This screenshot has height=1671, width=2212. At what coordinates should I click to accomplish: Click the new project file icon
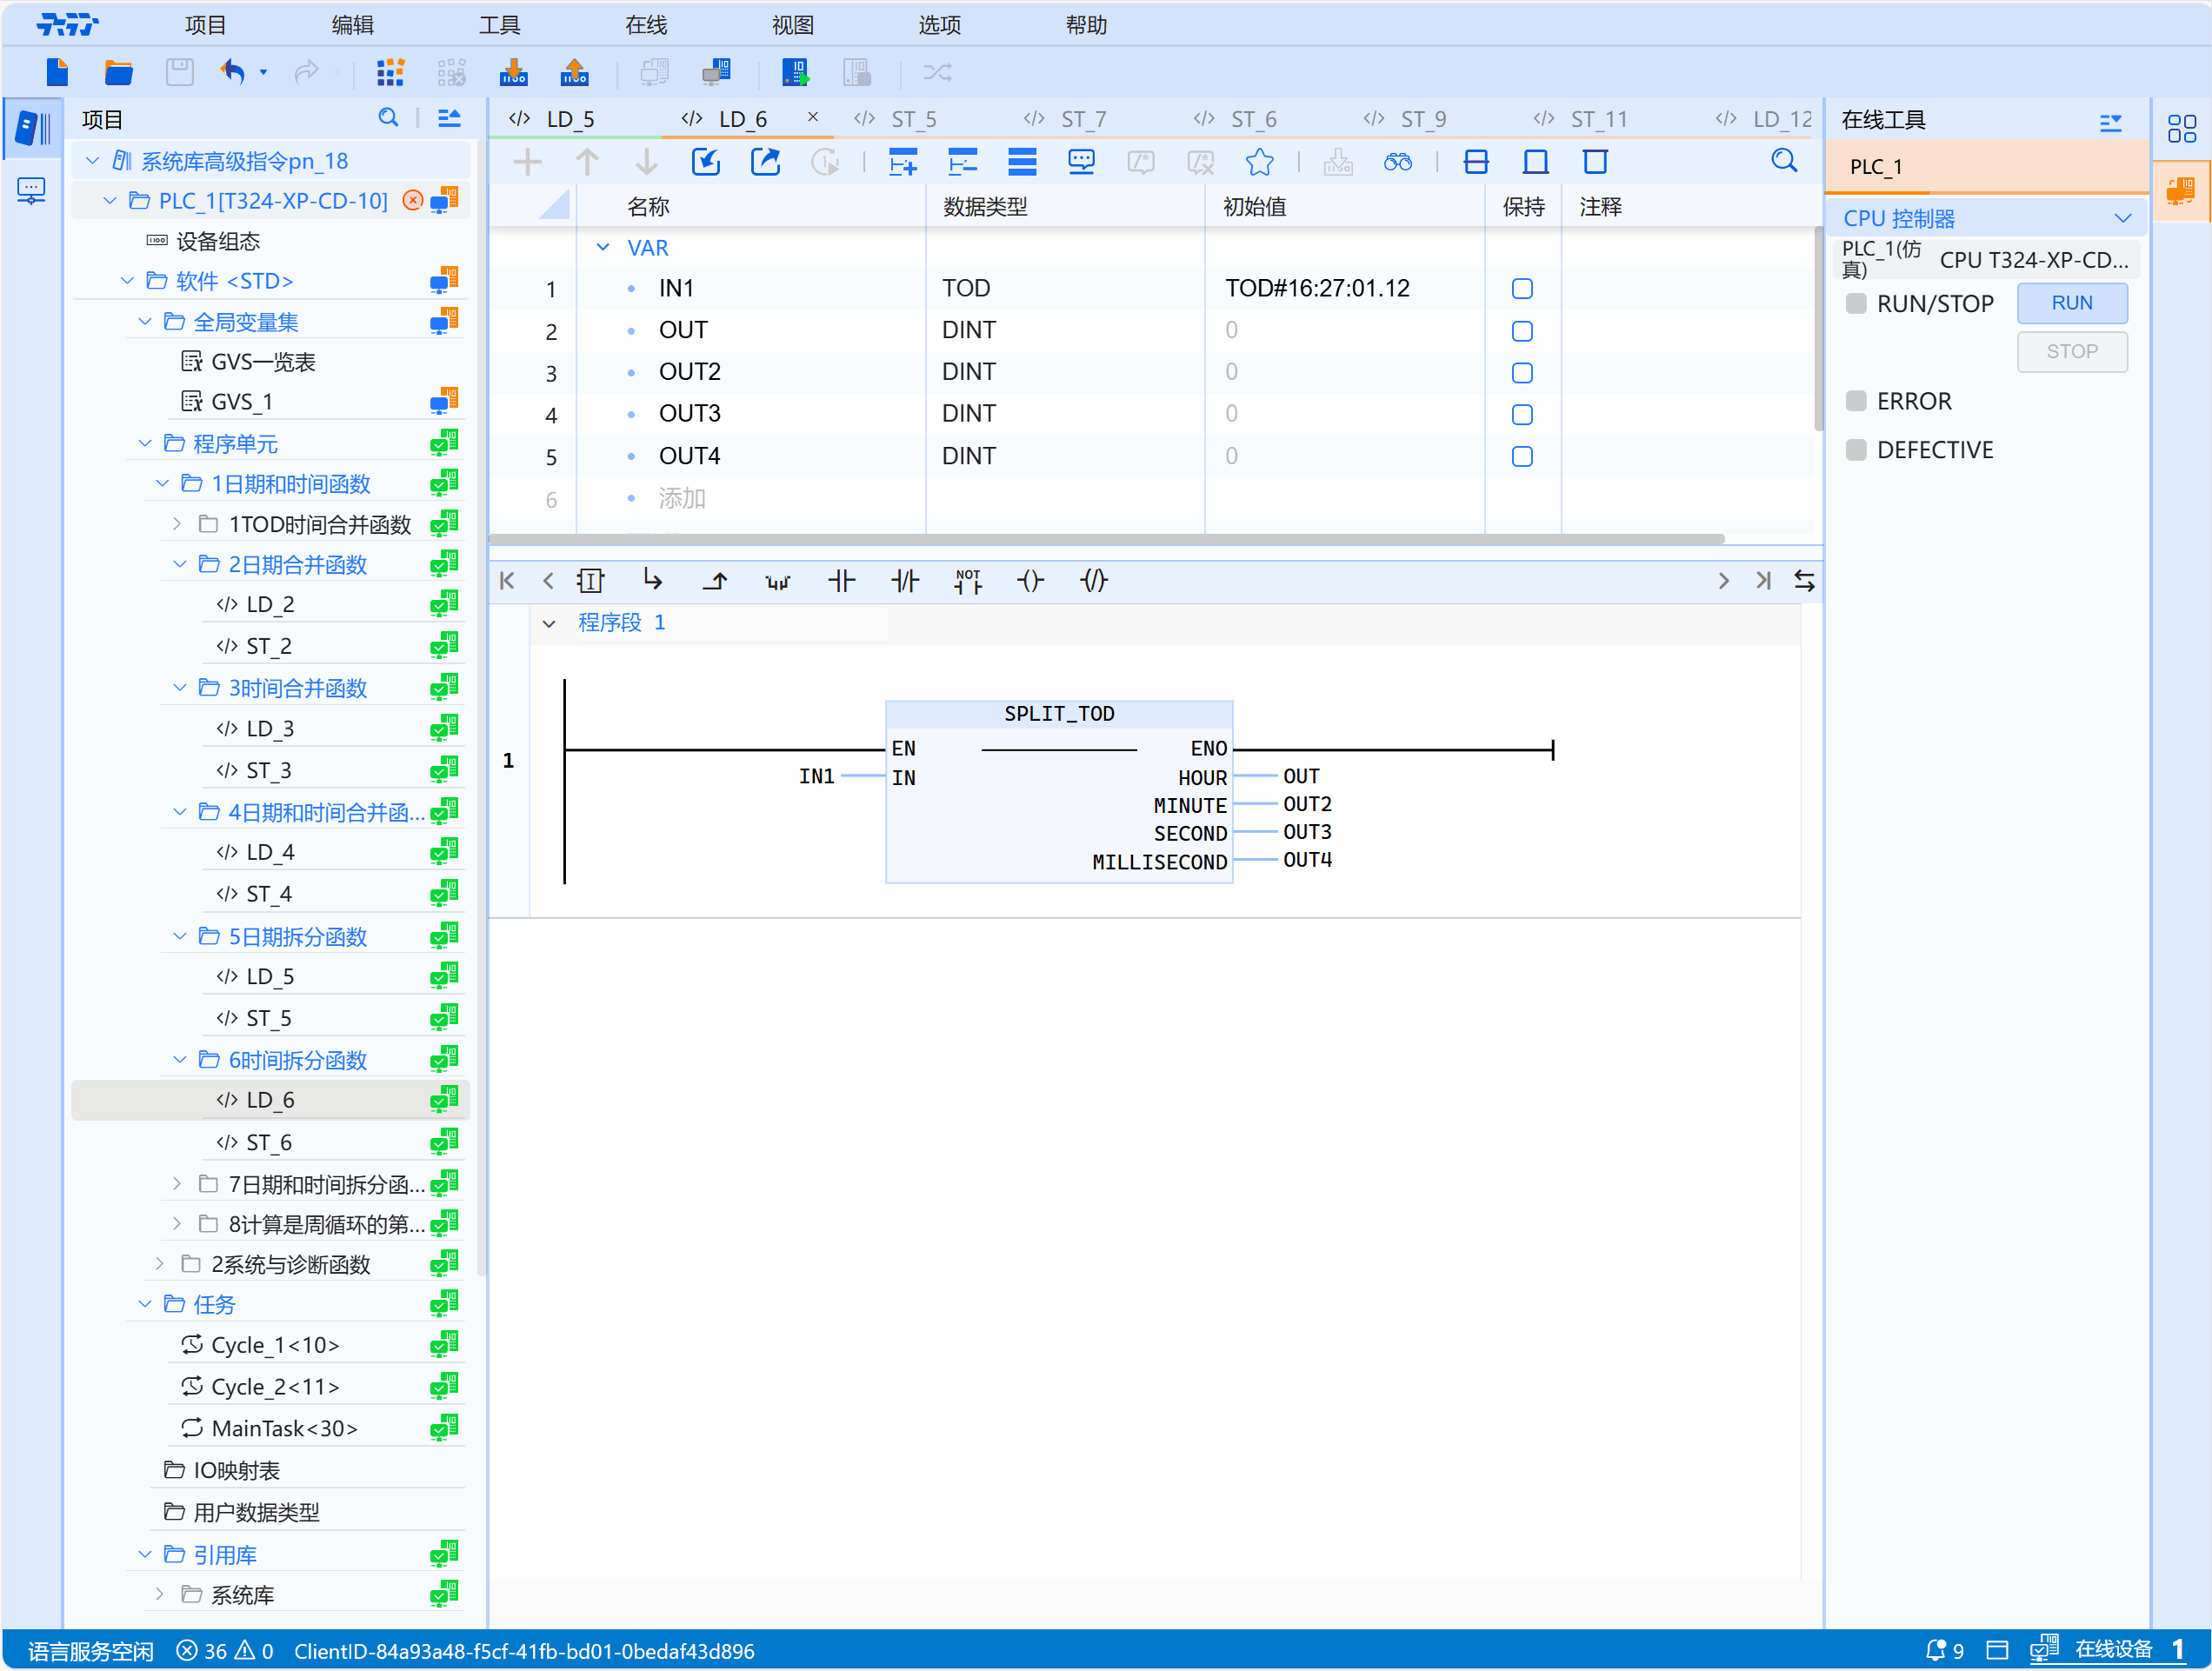(x=57, y=72)
